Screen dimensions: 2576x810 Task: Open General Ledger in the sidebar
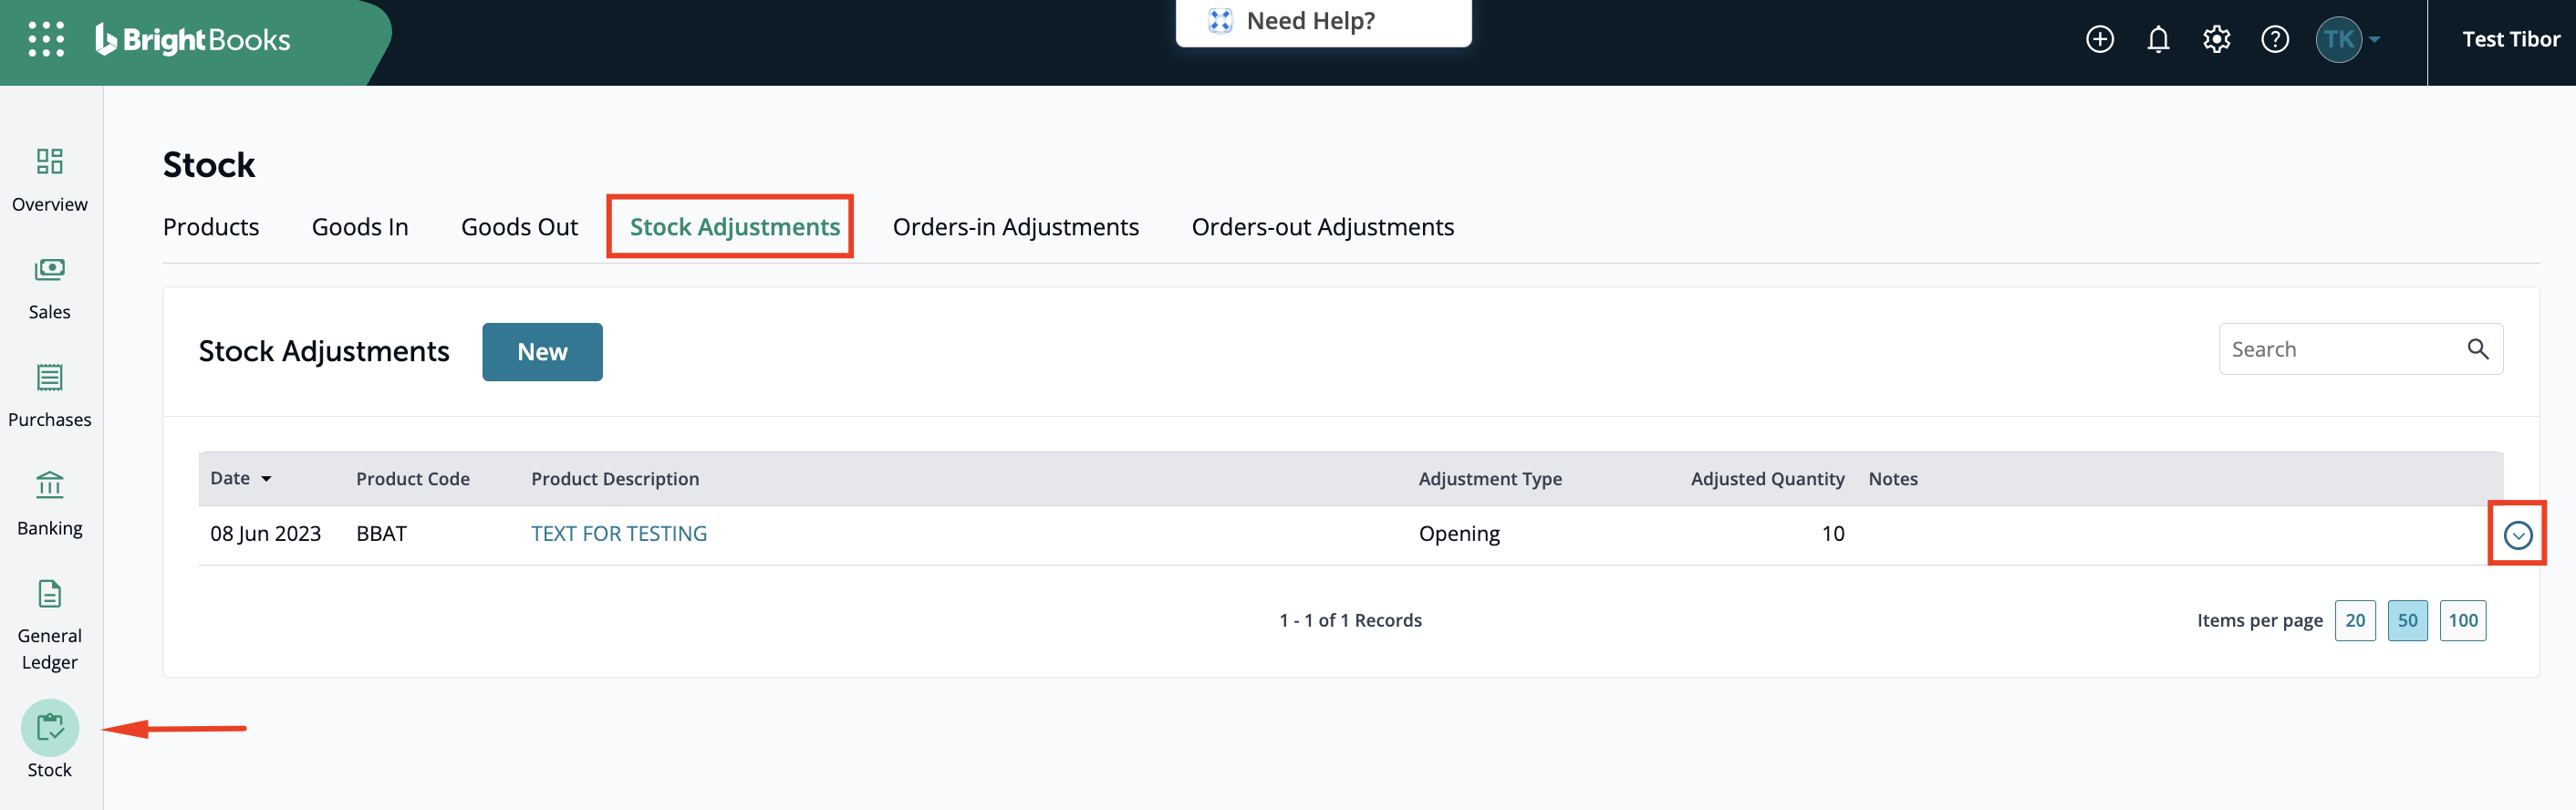point(50,625)
